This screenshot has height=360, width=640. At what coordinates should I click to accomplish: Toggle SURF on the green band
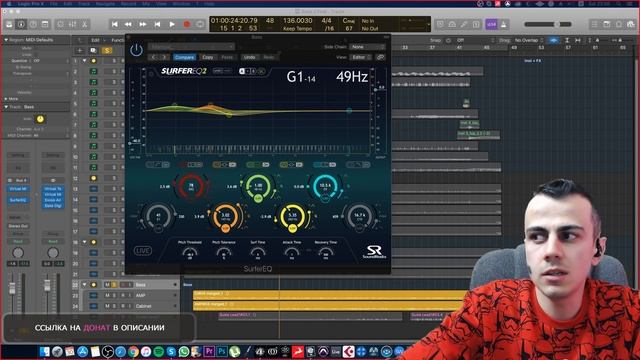(258, 198)
